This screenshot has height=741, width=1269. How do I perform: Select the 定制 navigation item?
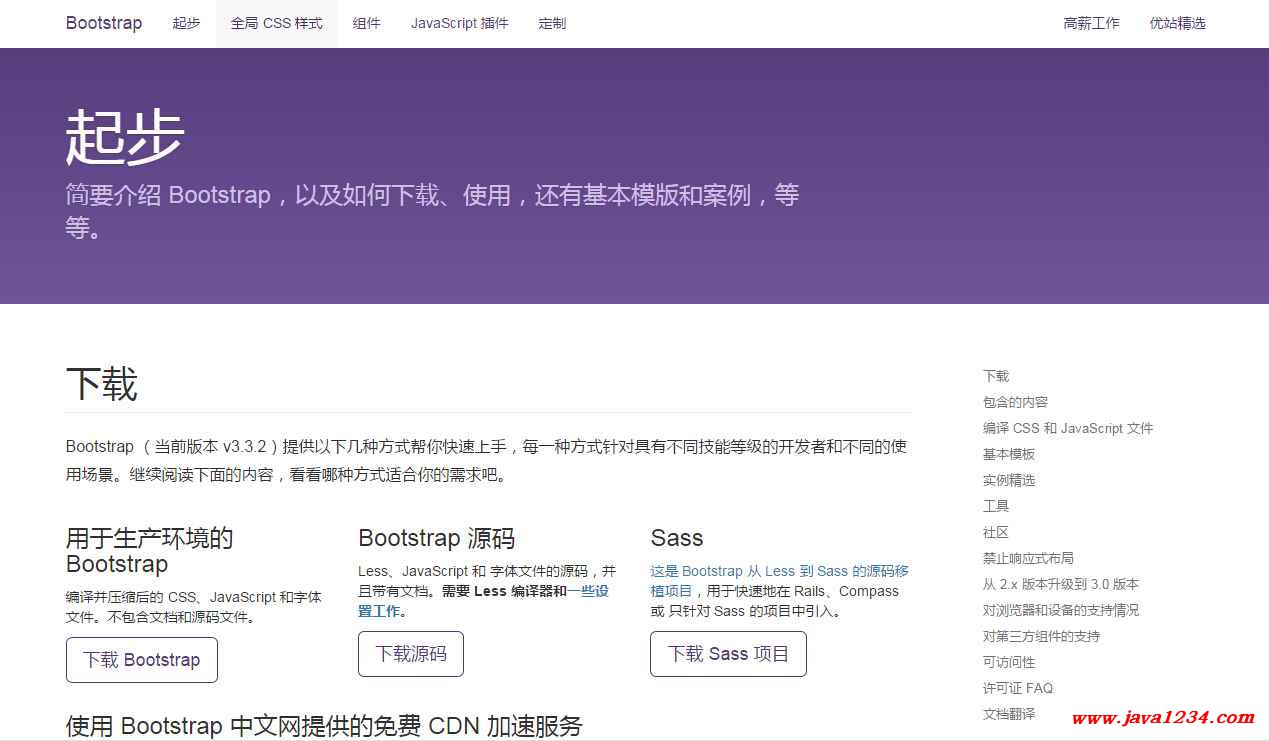tap(552, 23)
